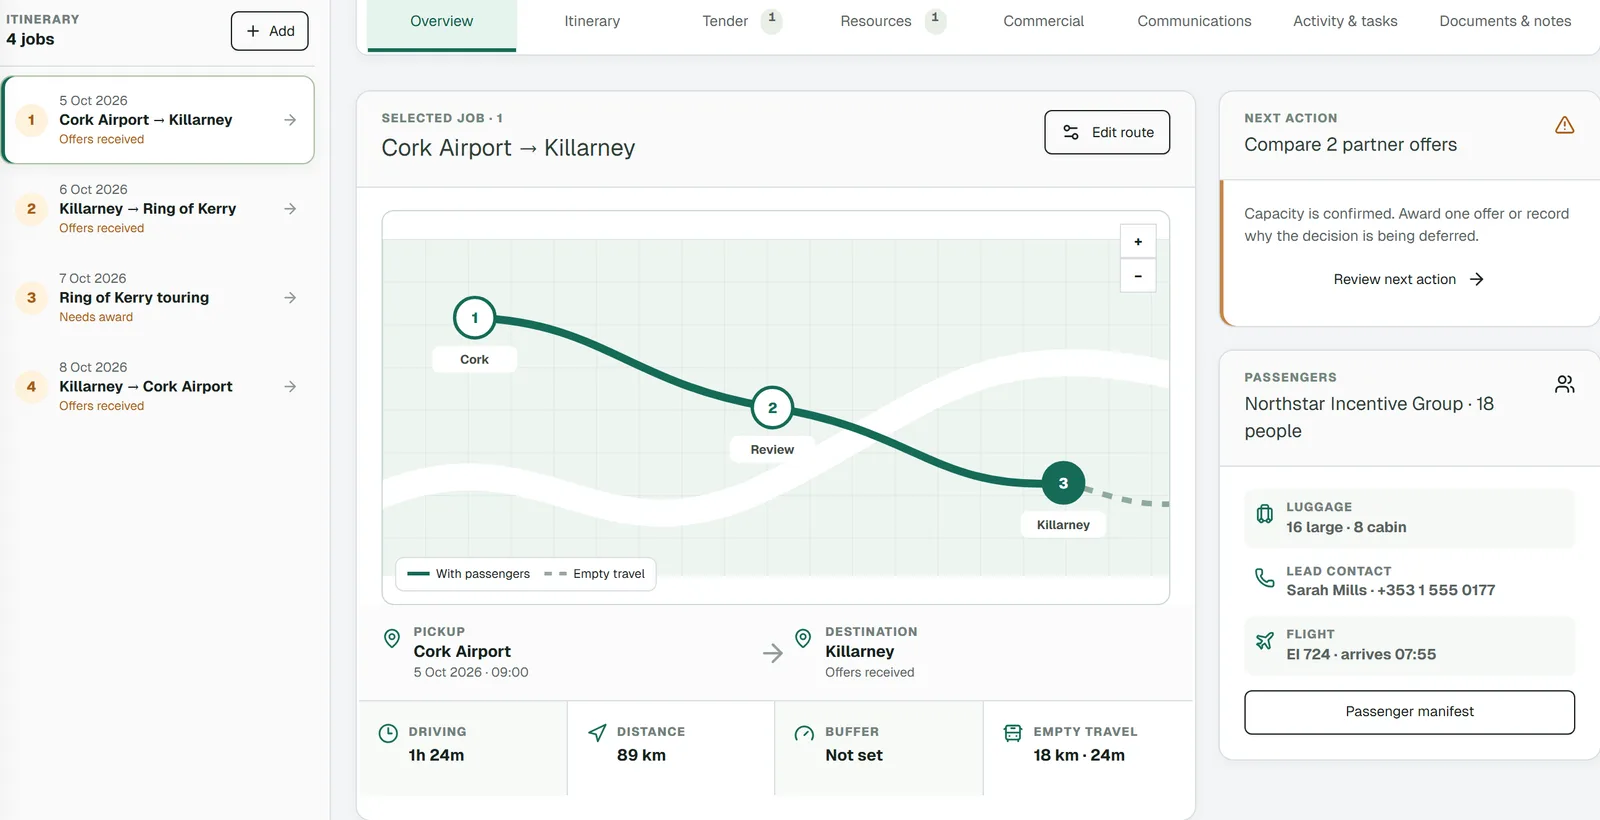Click the luggage suitcase icon
This screenshot has width=1600, height=820.
pyautogui.click(x=1265, y=514)
